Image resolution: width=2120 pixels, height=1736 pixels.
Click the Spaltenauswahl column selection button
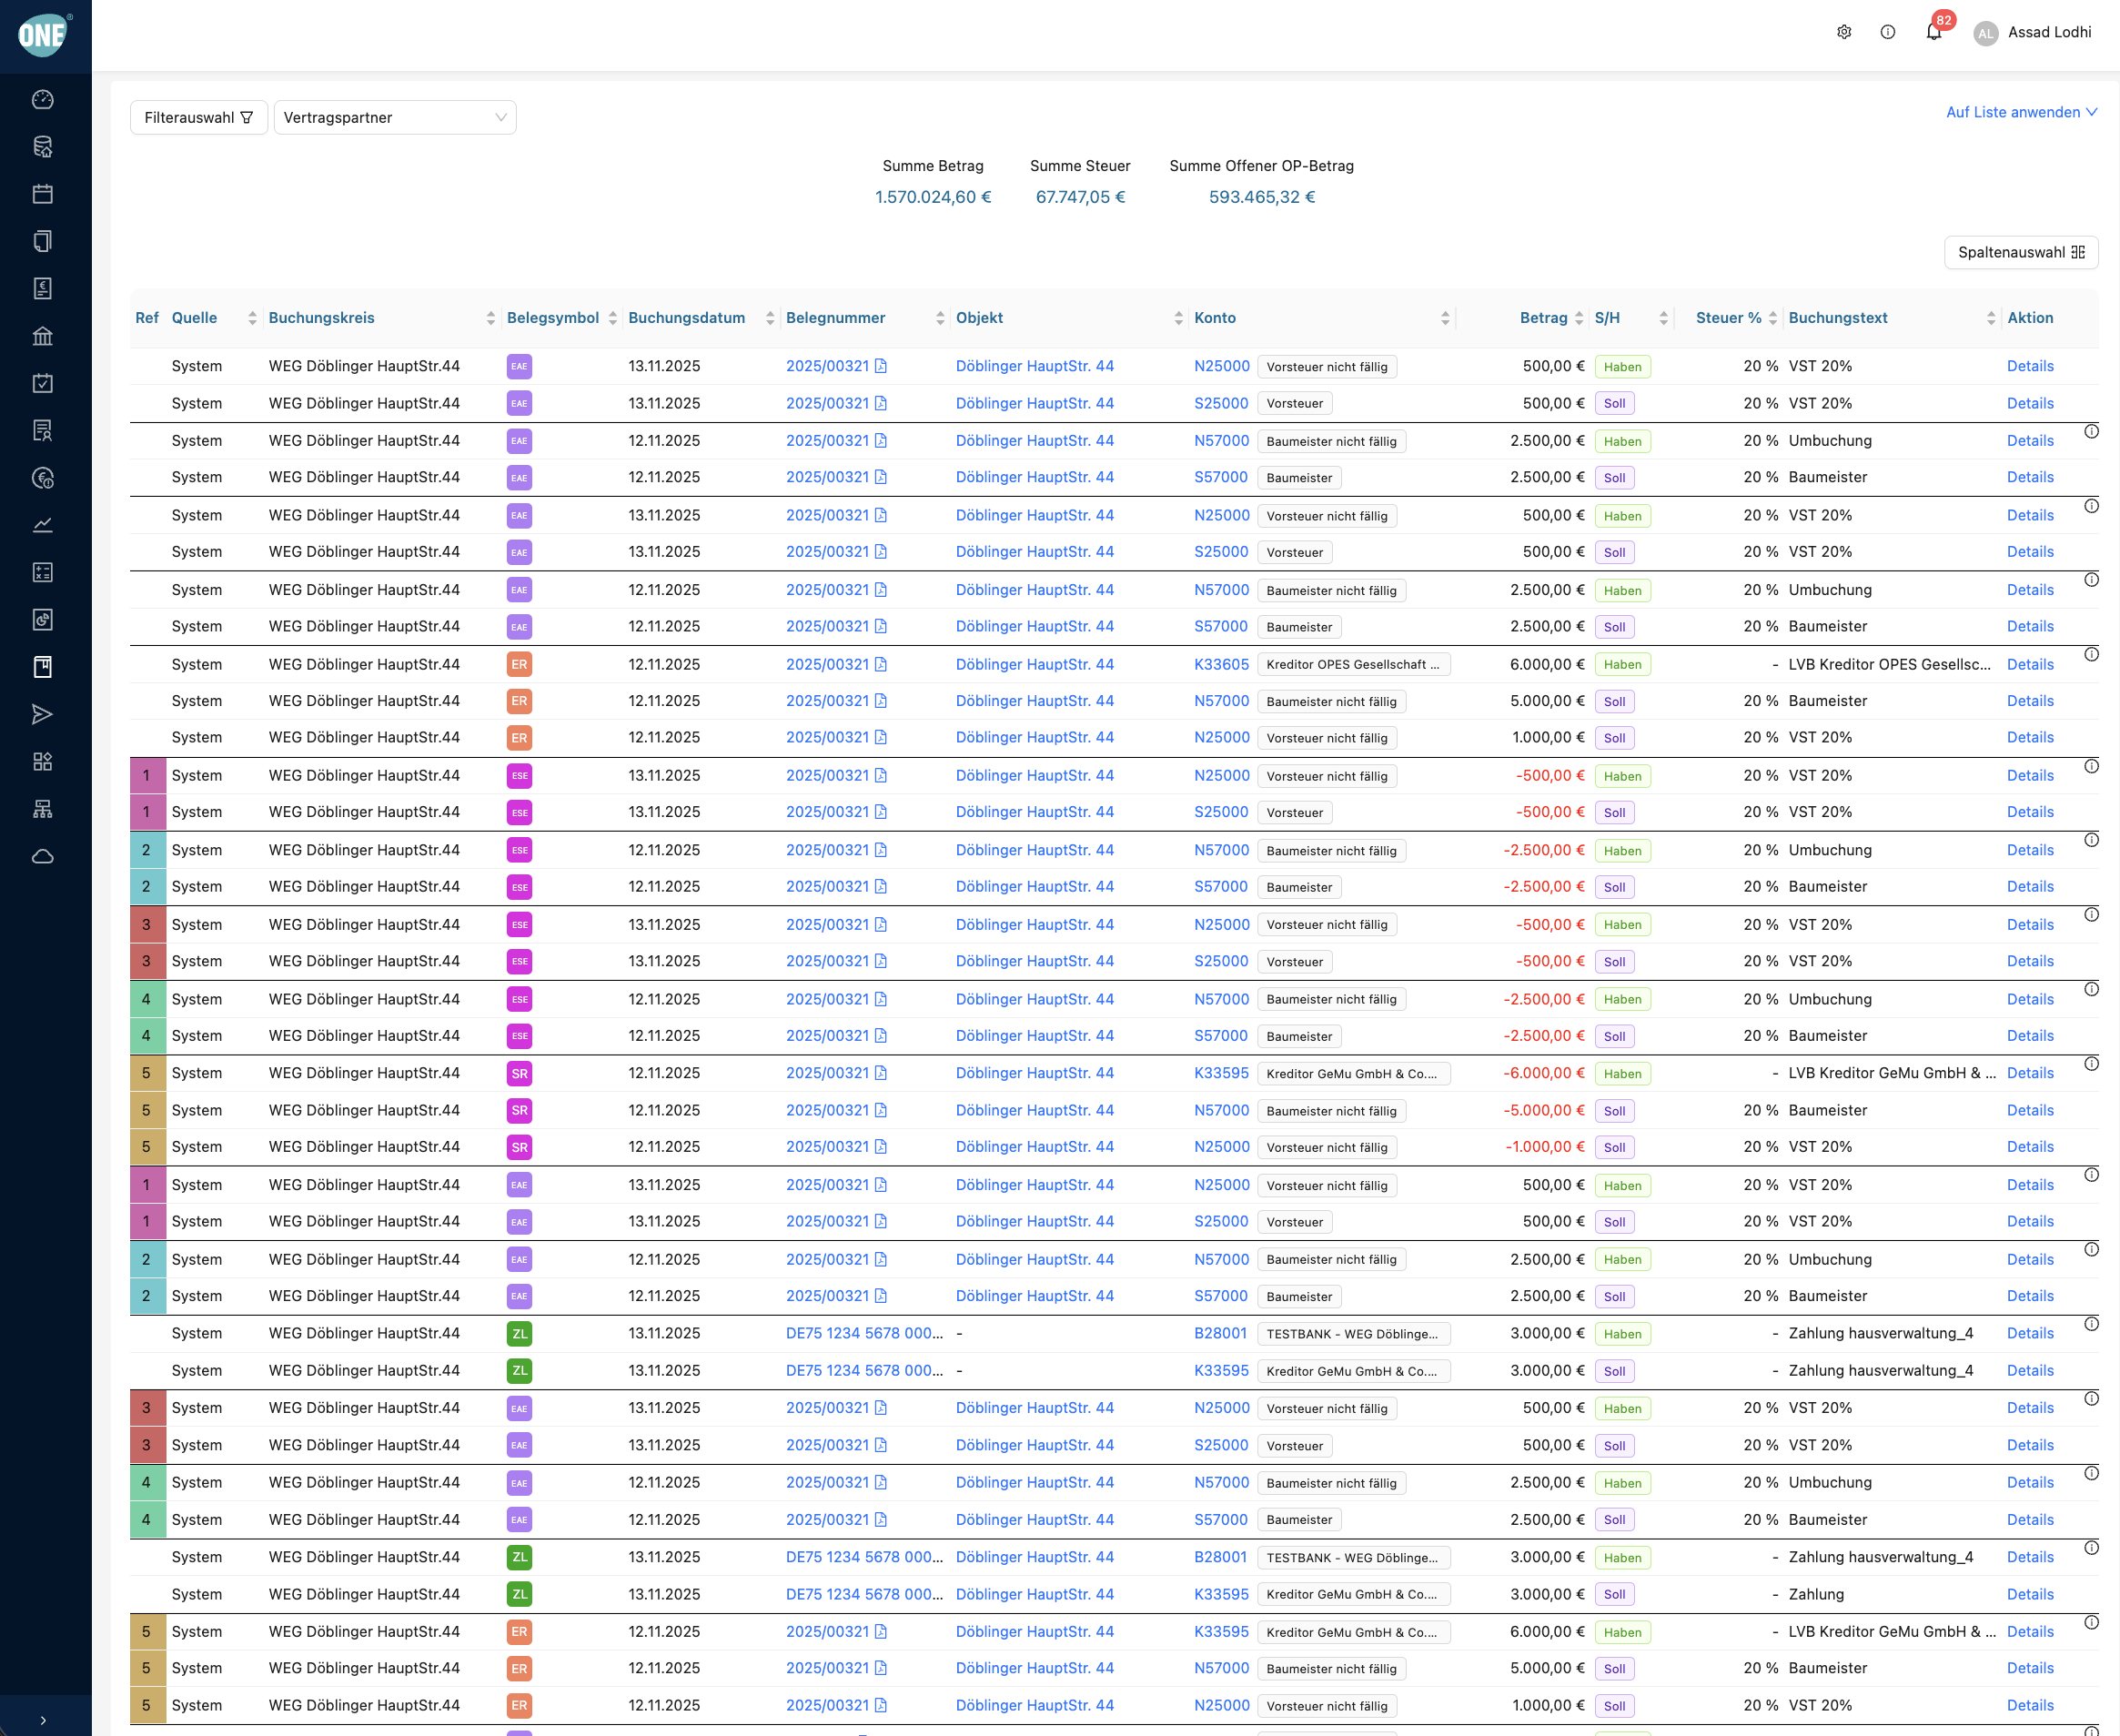(2020, 252)
